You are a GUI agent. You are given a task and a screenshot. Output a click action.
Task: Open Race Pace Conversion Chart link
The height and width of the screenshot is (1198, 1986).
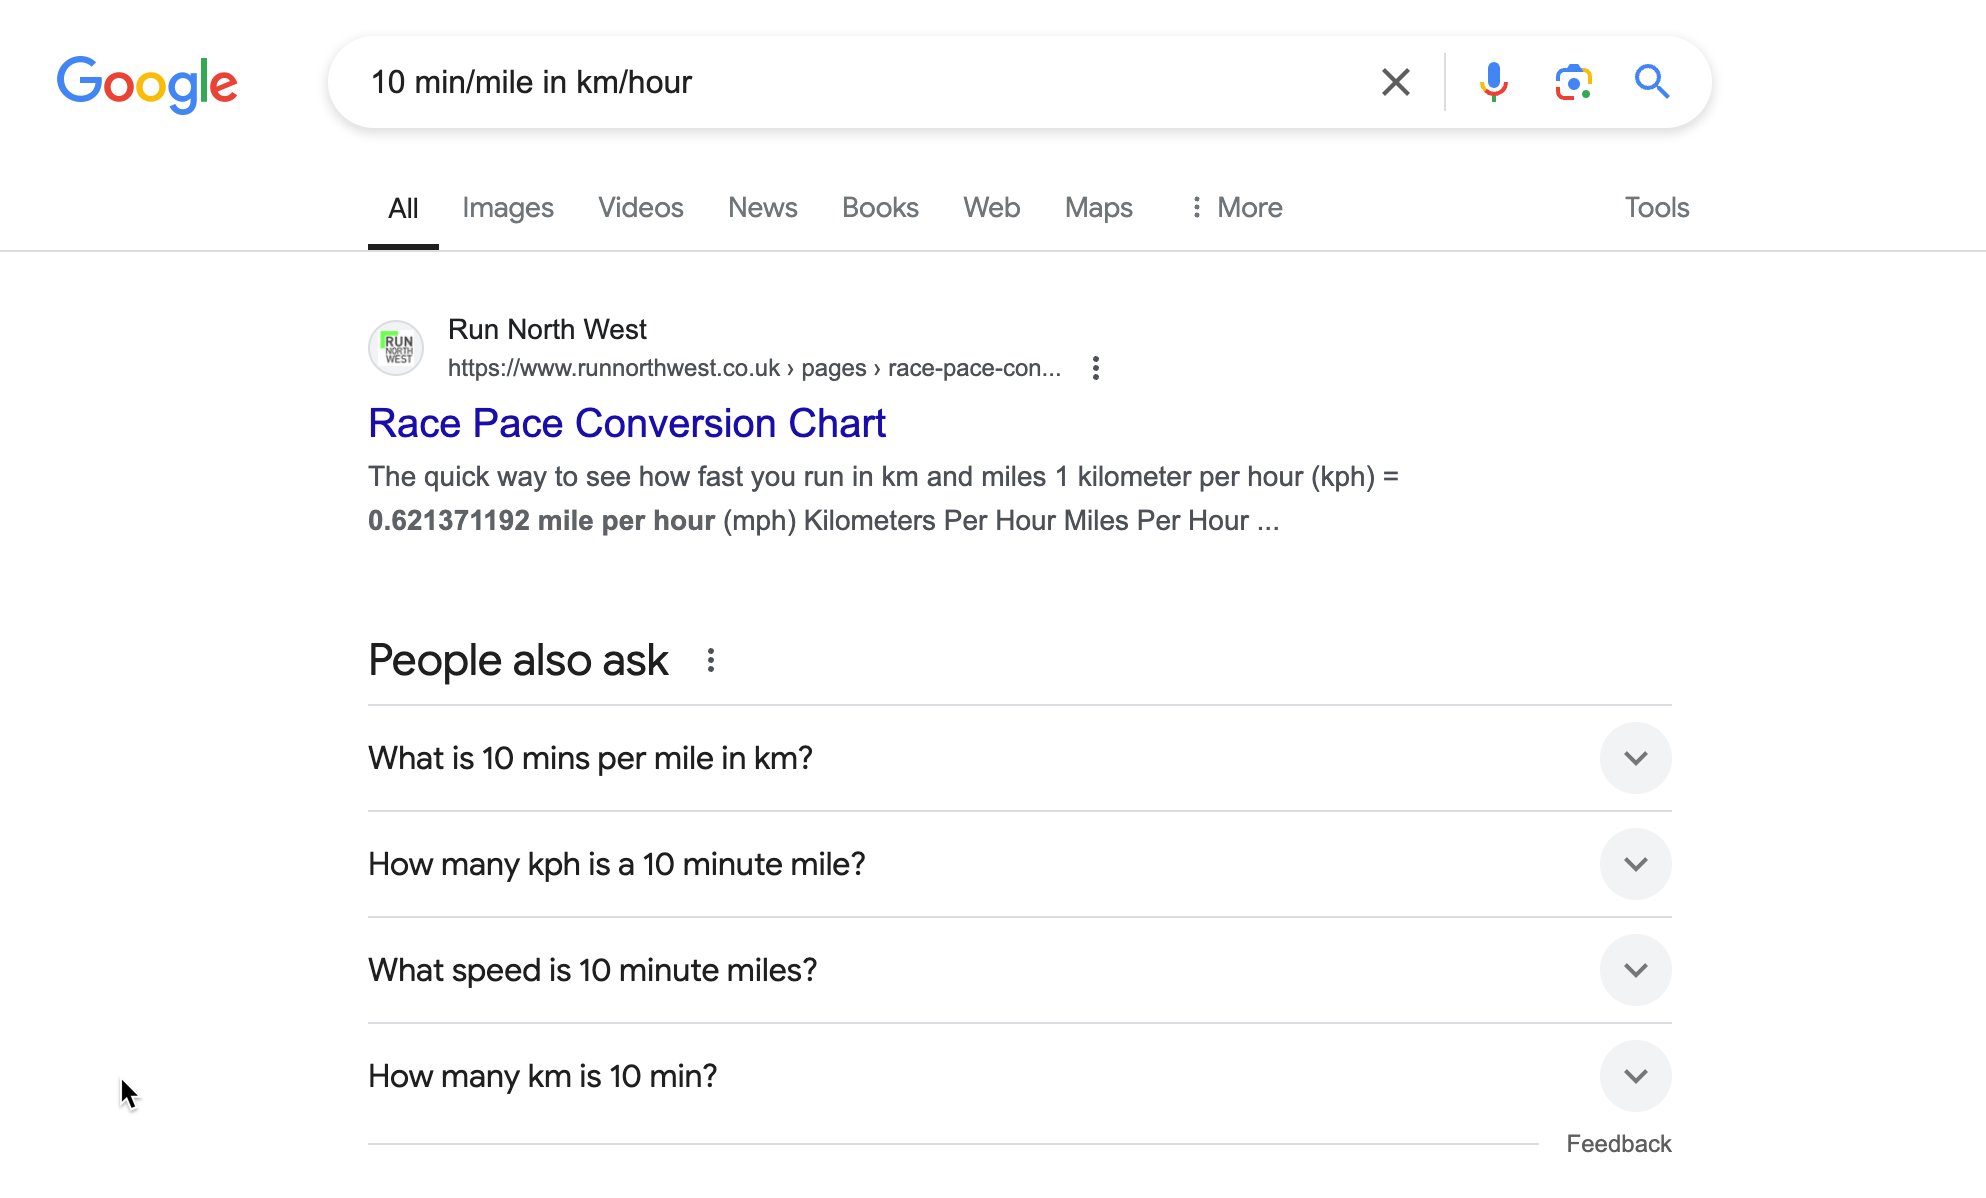coord(627,423)
